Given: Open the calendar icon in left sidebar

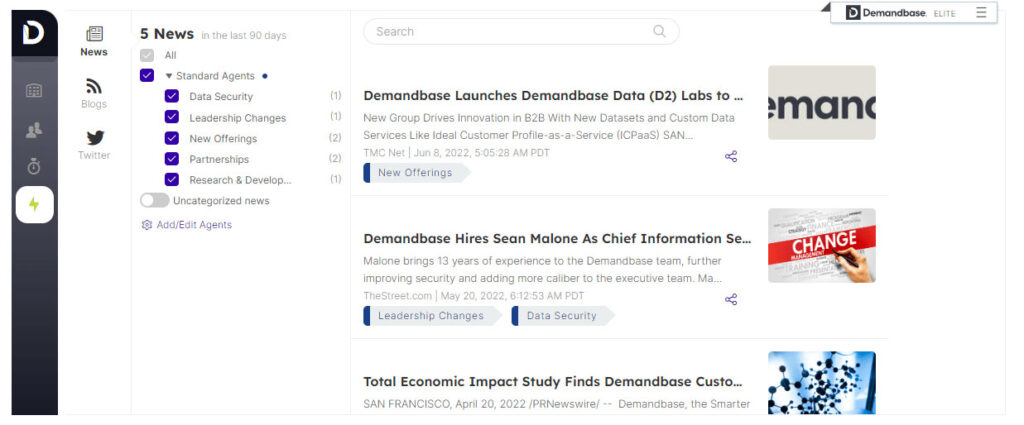Looking at the screenshot, I should click(34, 91).
